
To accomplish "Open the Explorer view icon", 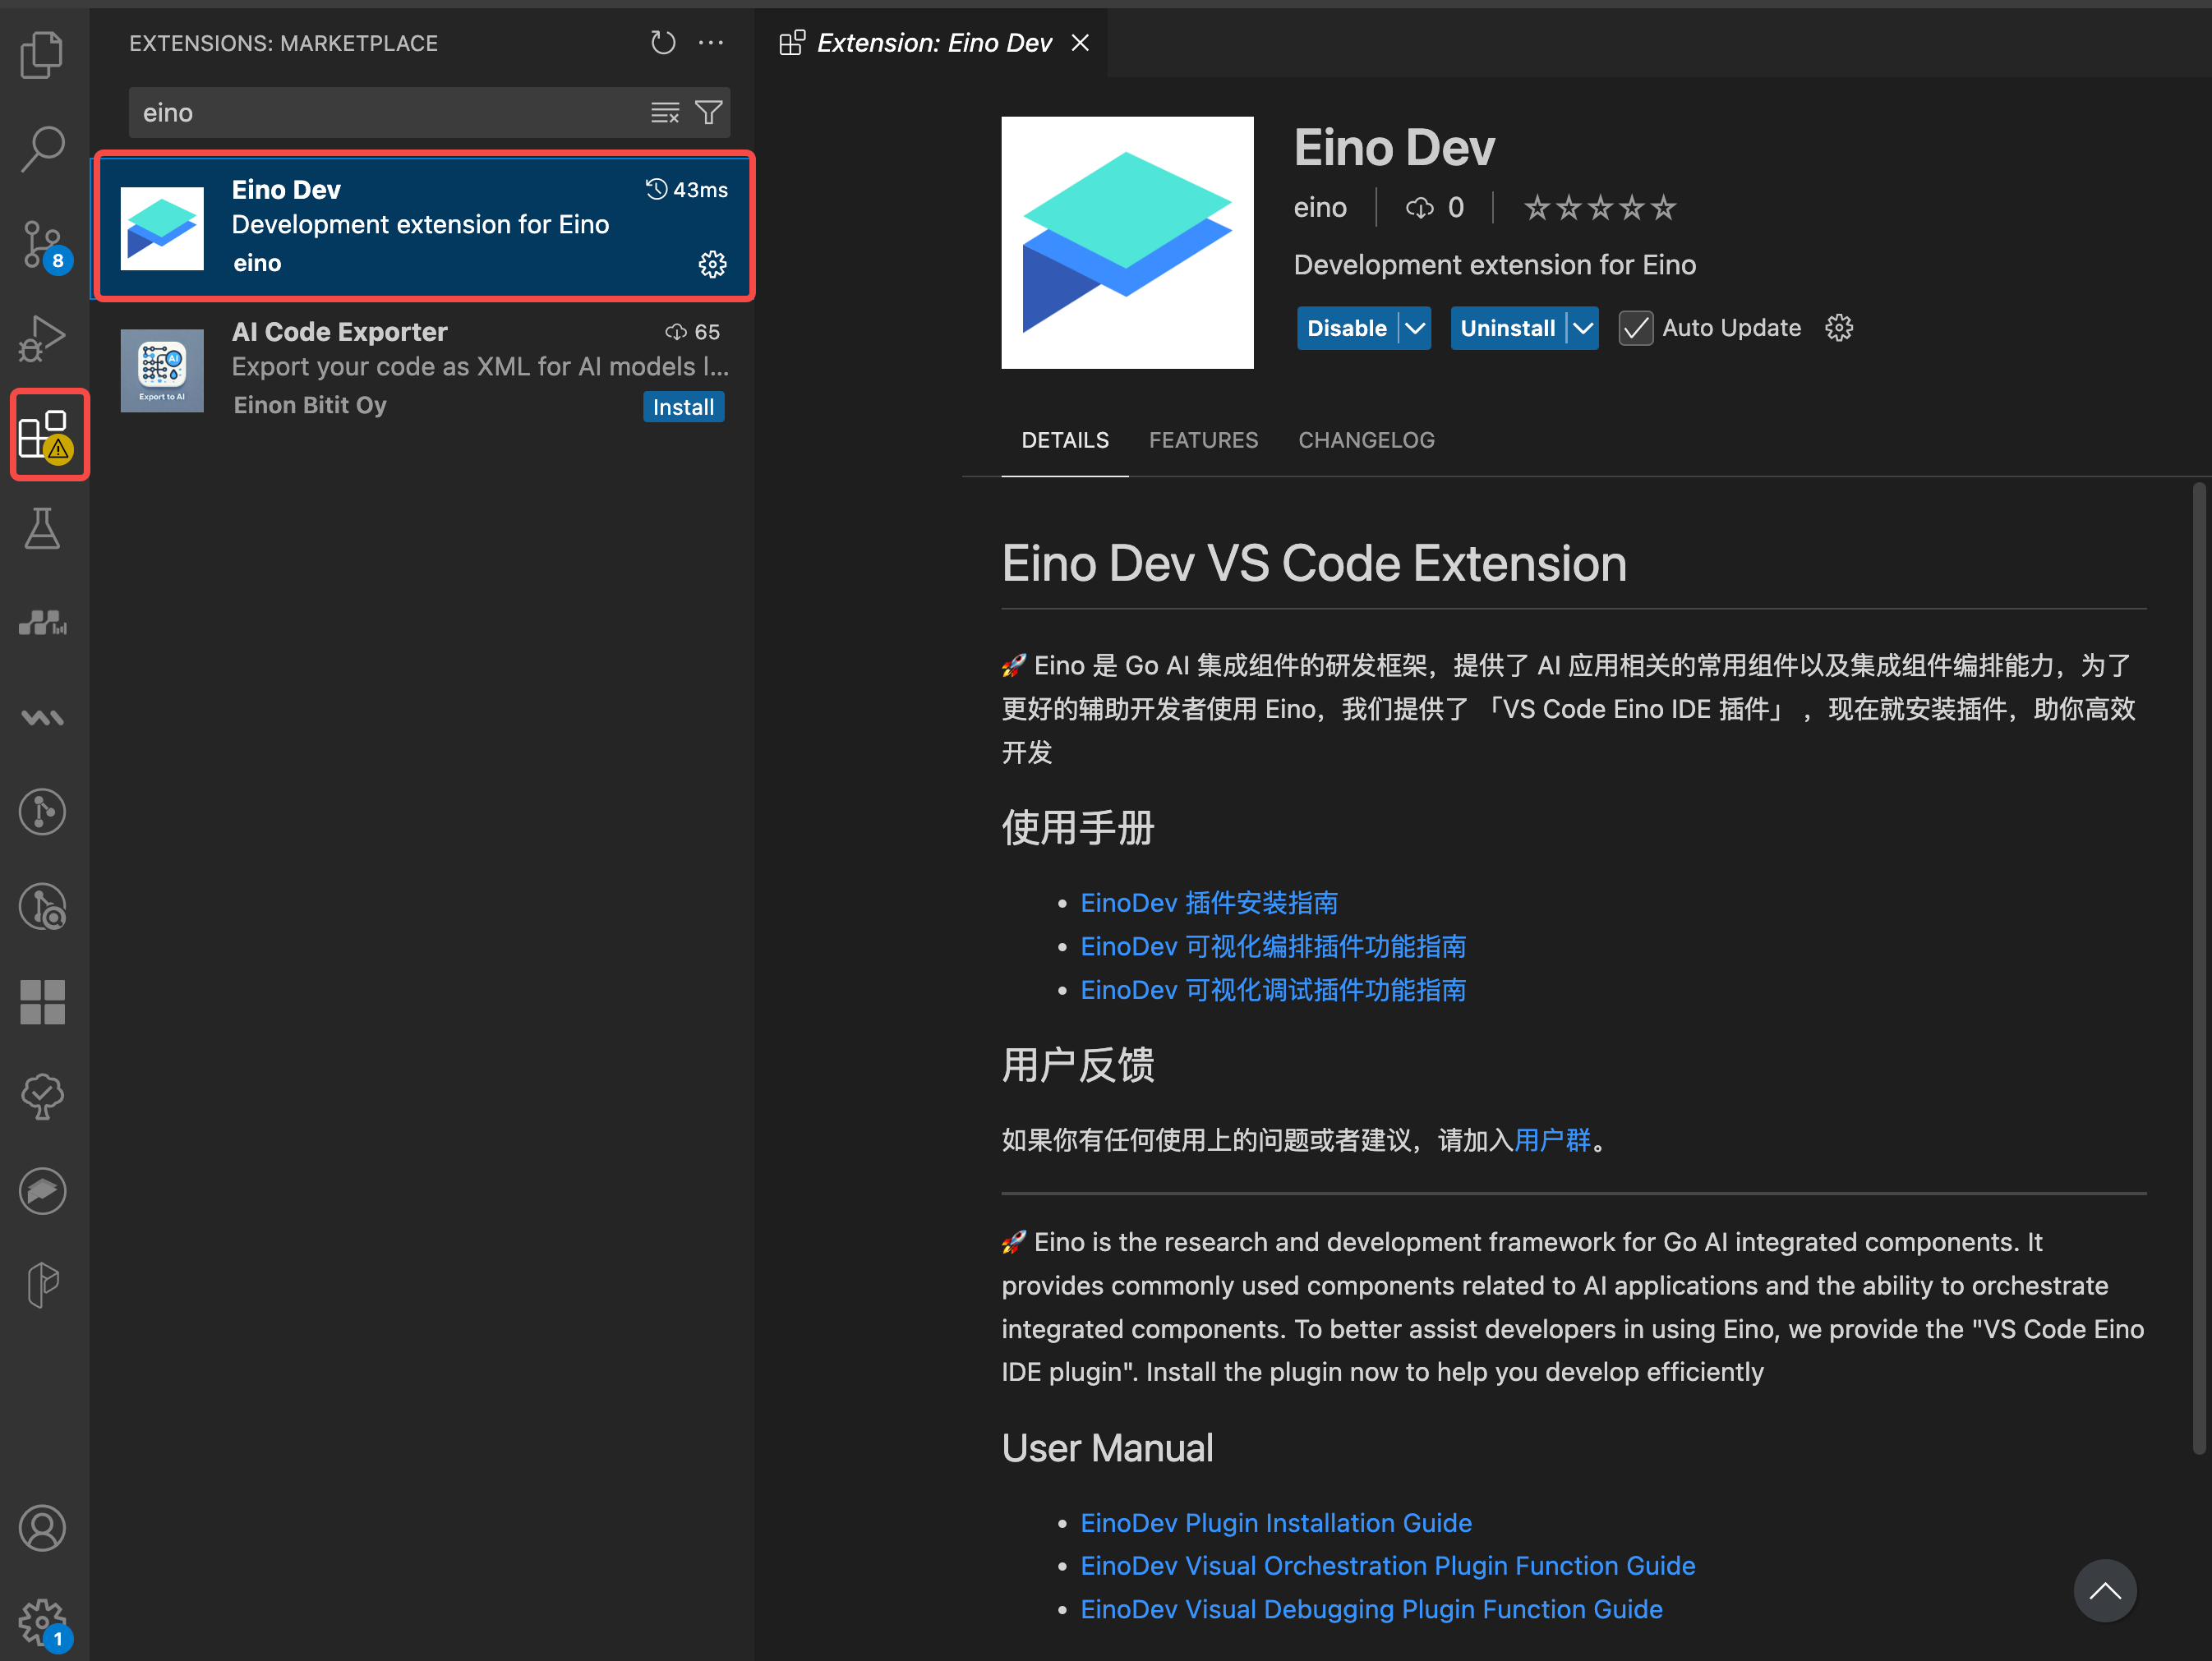I will [42, 54].
